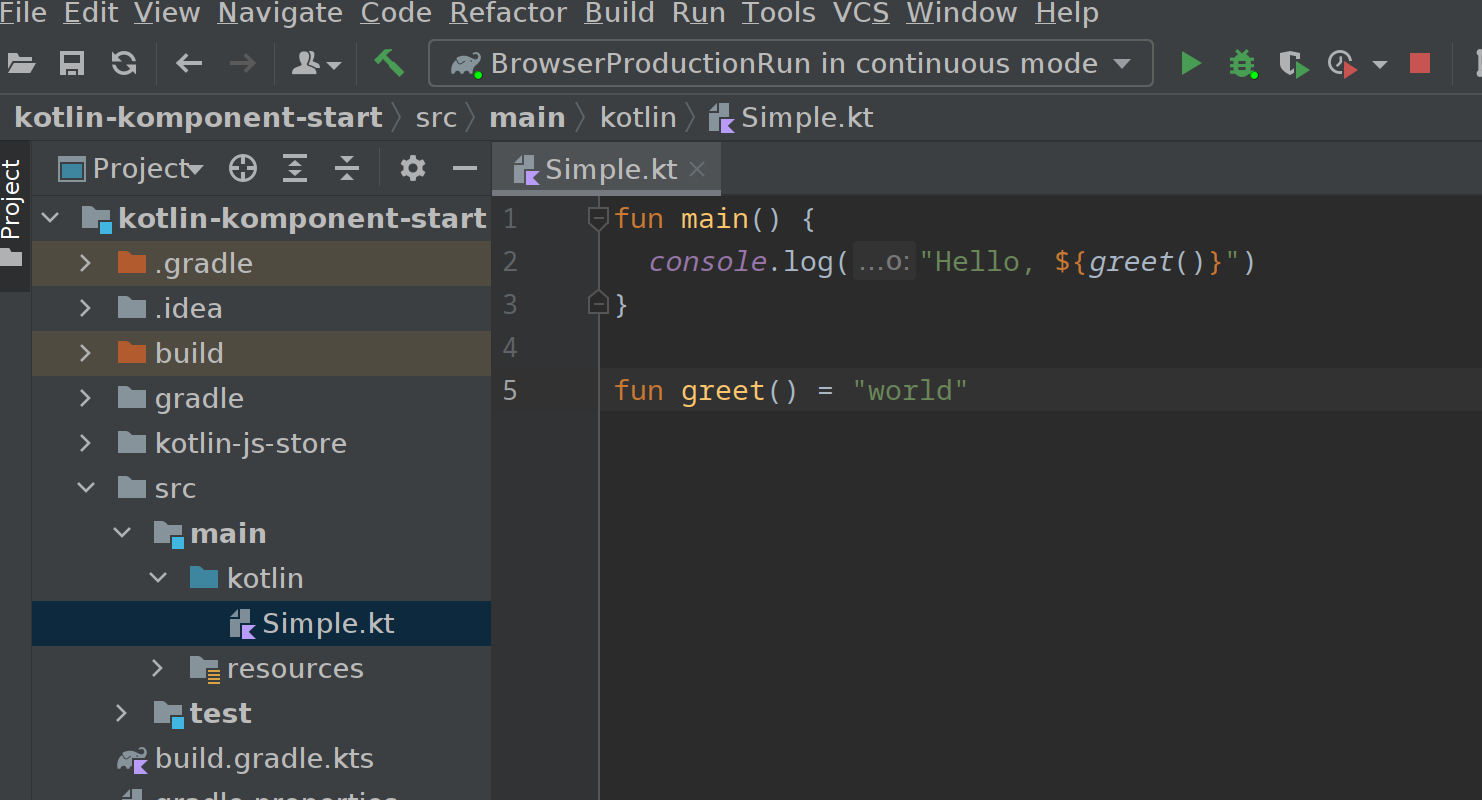Start debugging with the bug icon
The height and width of the screenshot is (800, 1482).
(x=1242, y=64)
